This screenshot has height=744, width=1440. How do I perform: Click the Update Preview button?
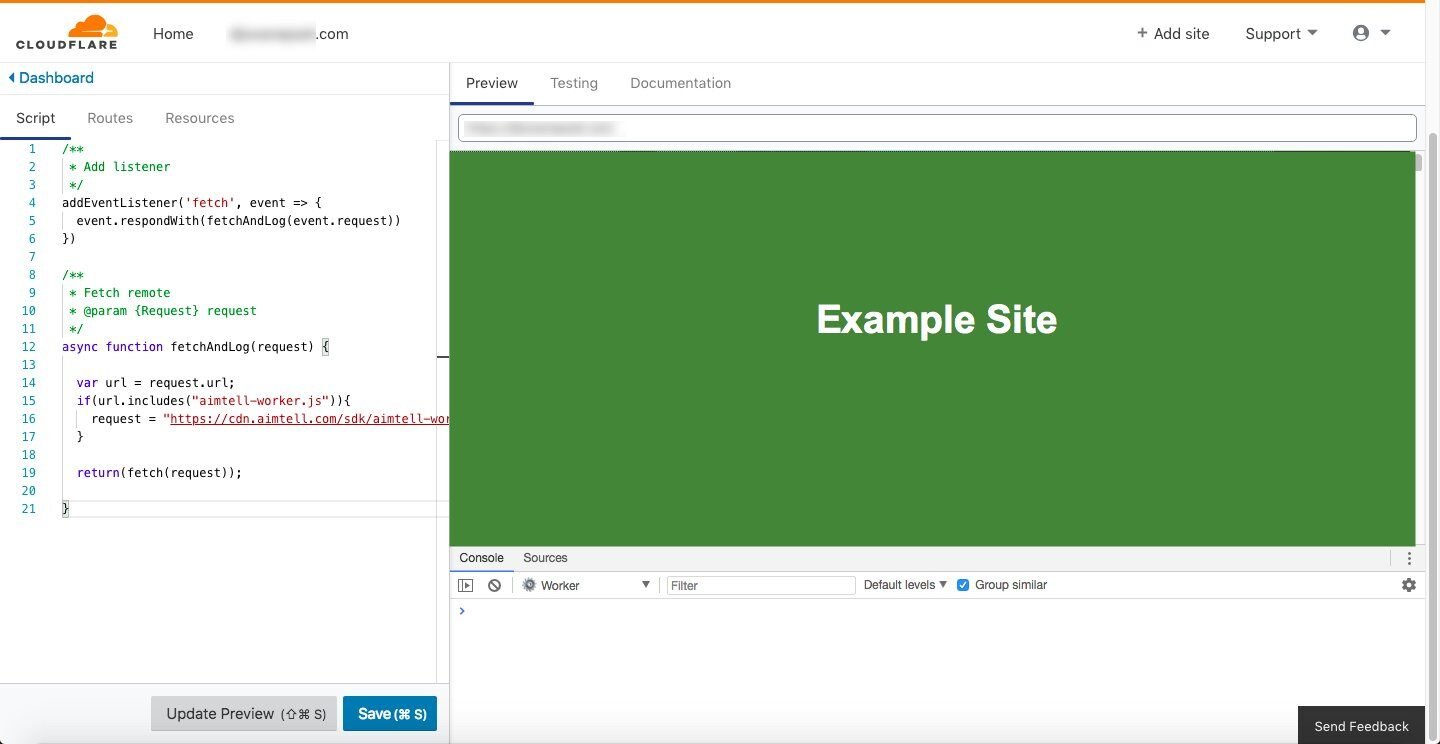coord(244,714)
